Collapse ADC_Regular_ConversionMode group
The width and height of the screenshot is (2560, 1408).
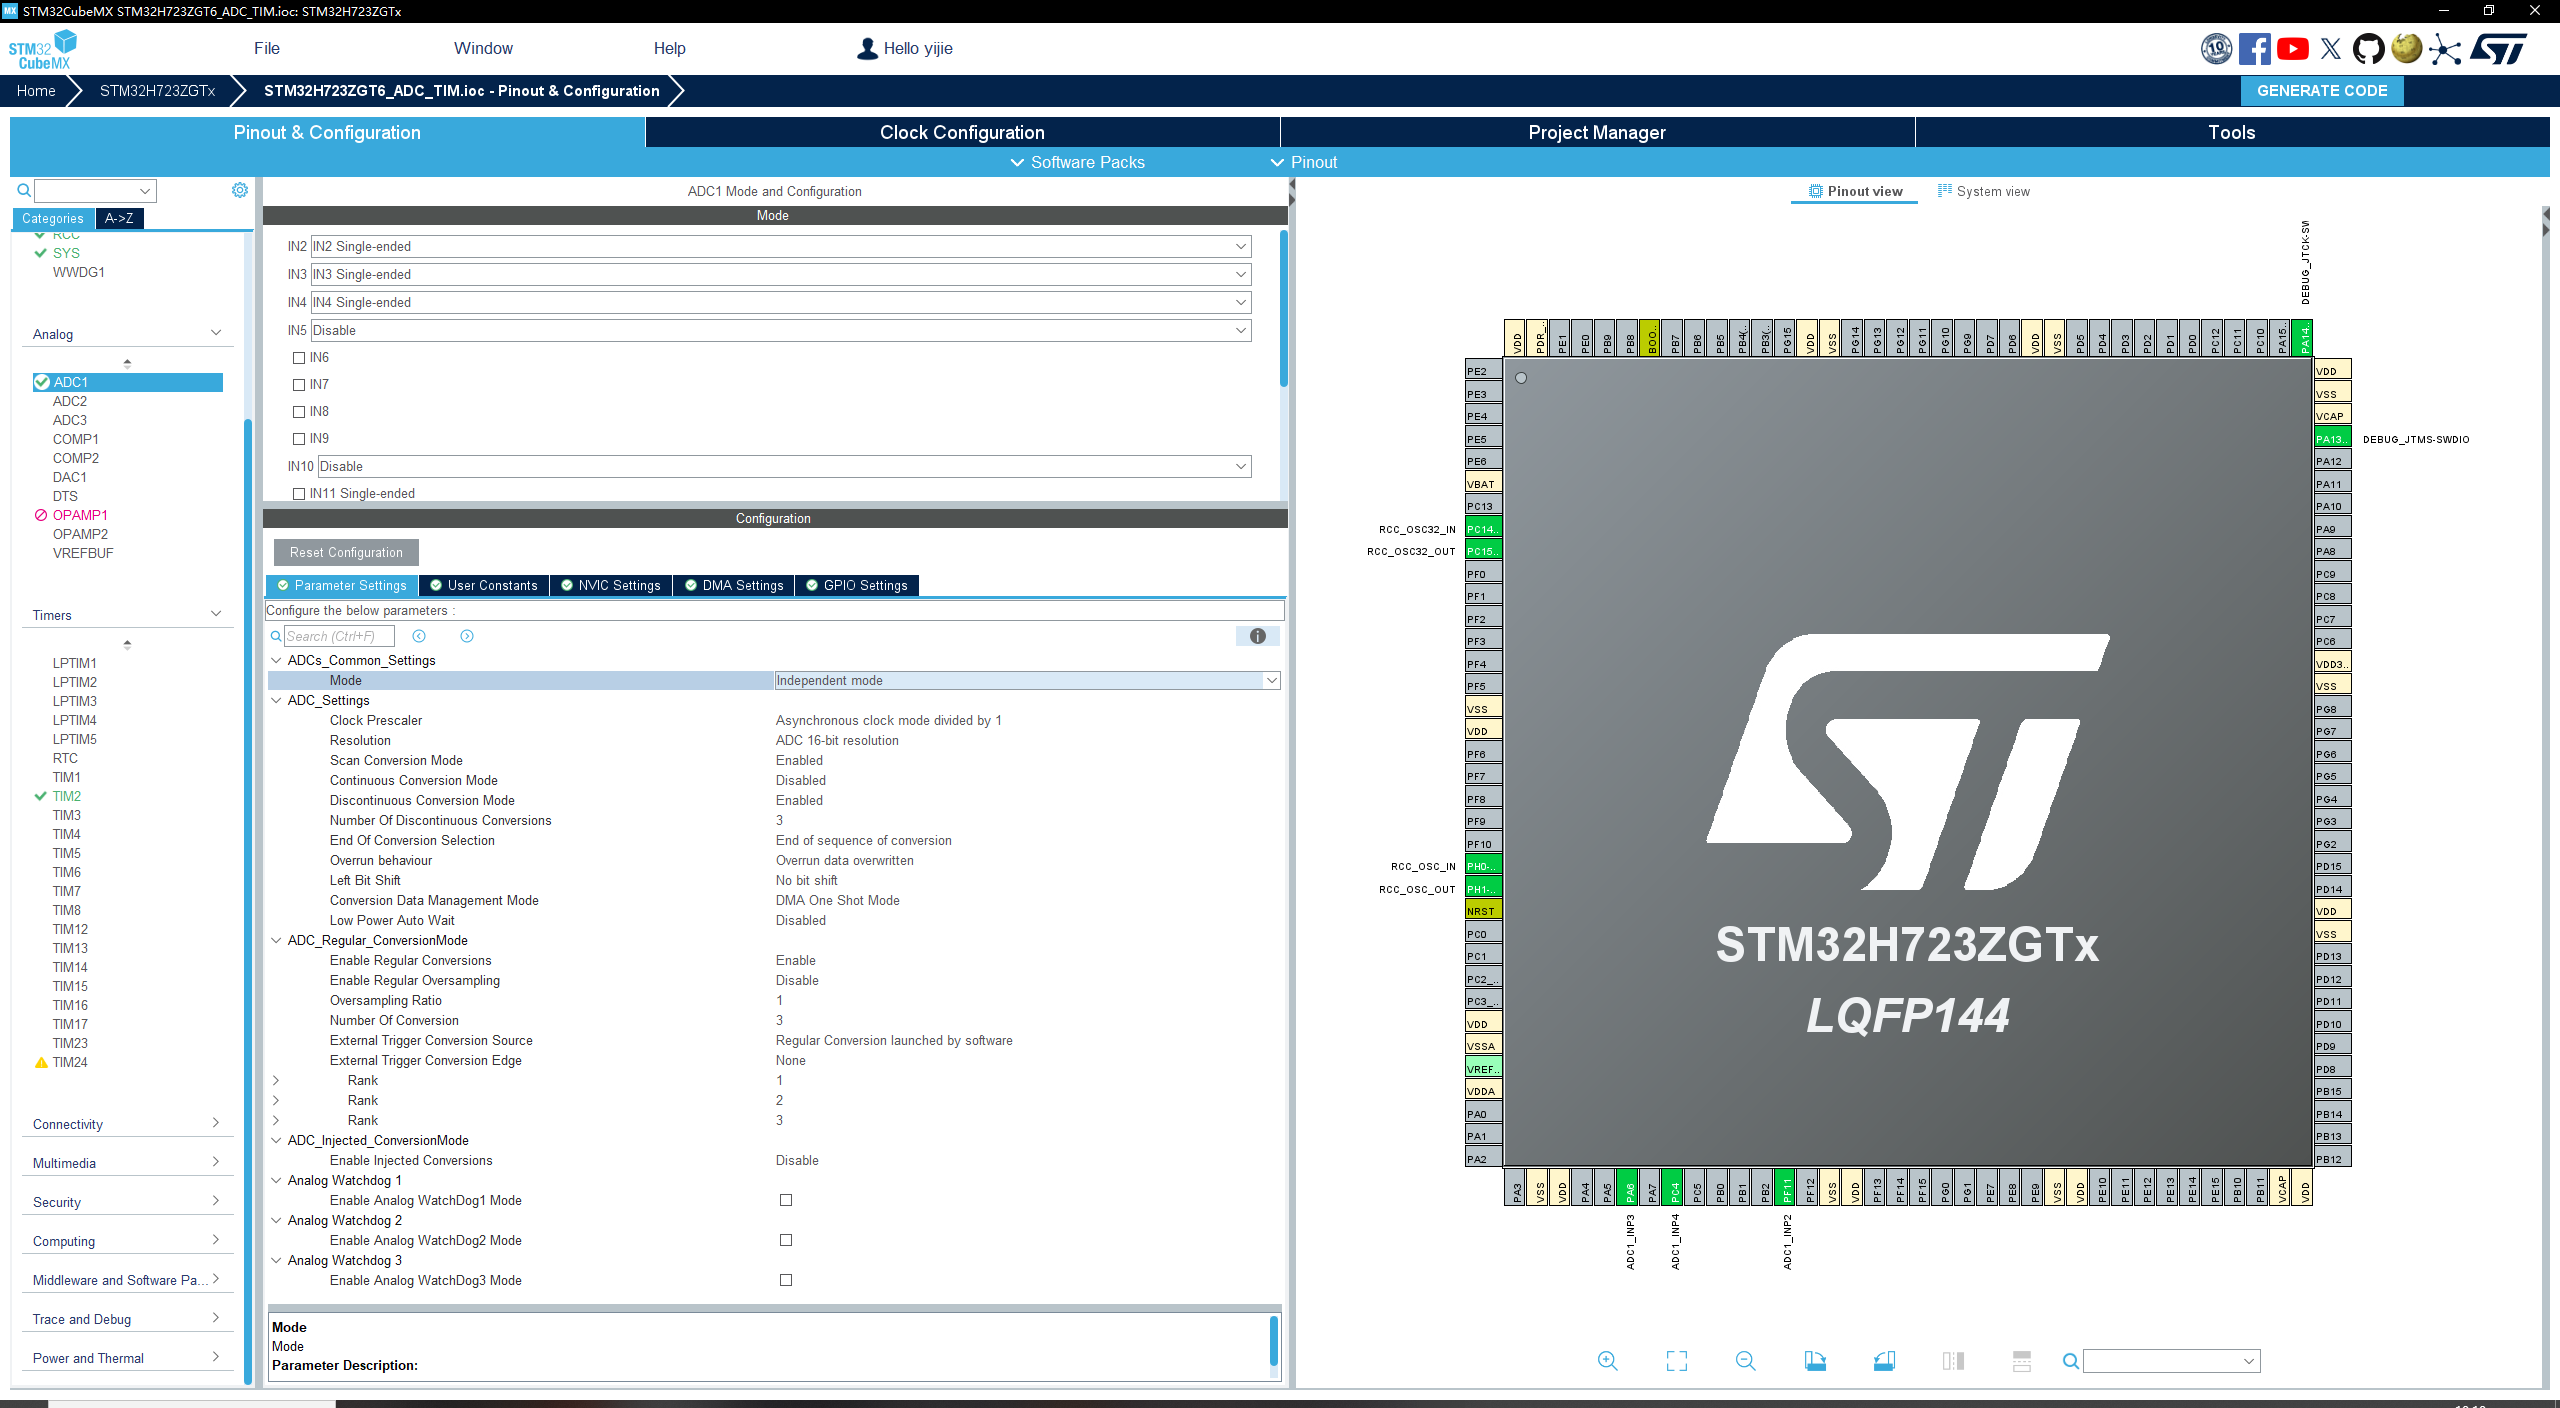[277, 940]
